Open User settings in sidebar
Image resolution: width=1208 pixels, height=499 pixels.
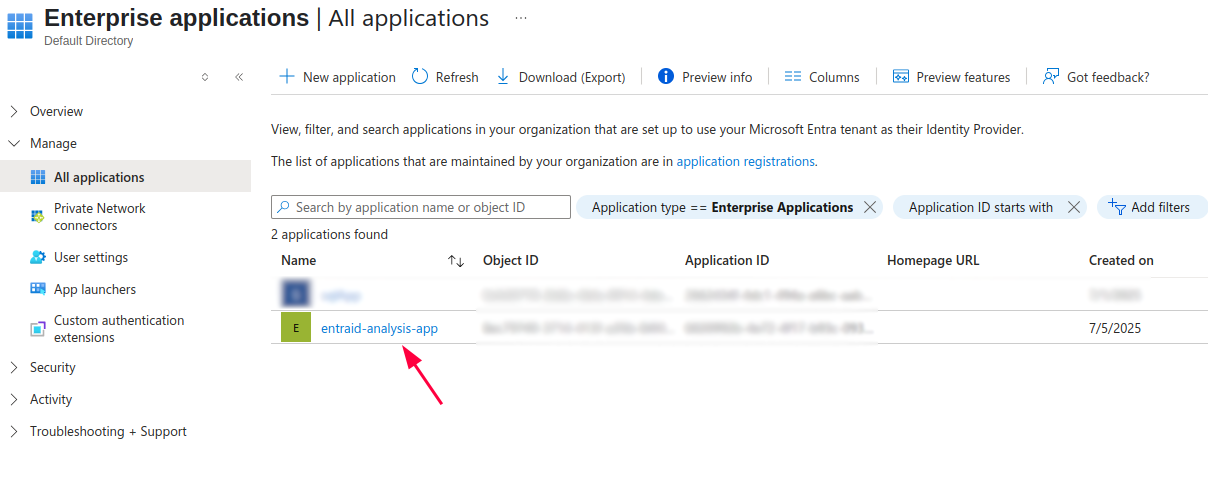90,257
